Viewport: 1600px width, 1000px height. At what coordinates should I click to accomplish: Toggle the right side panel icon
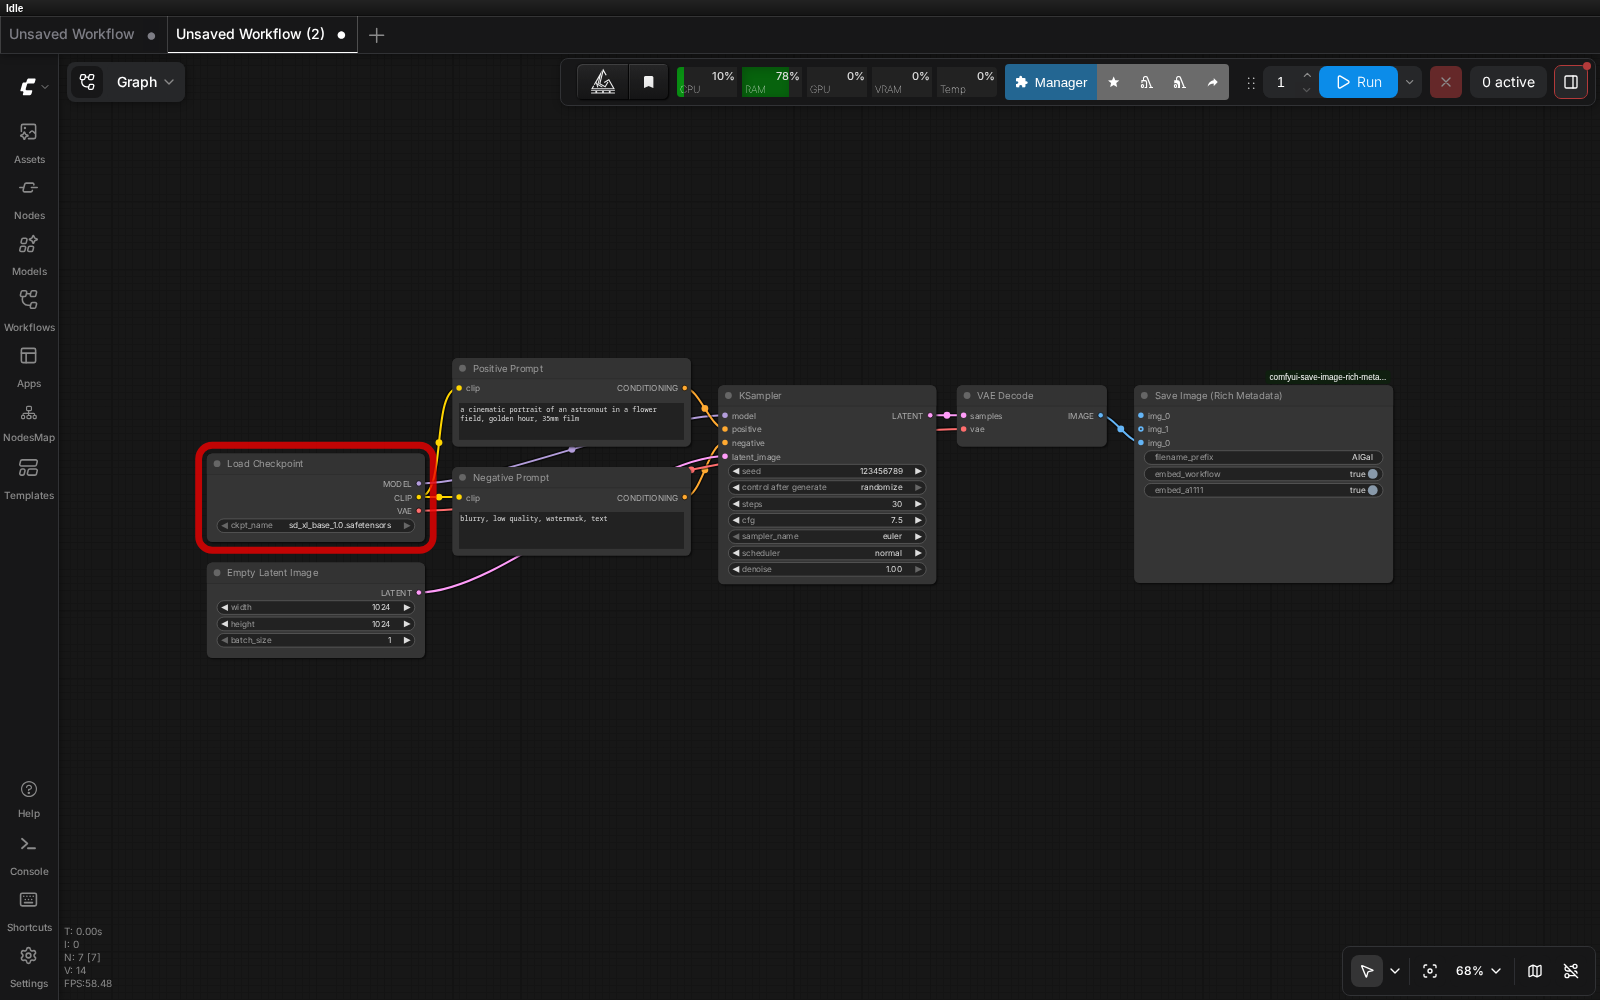[1571, 82]
